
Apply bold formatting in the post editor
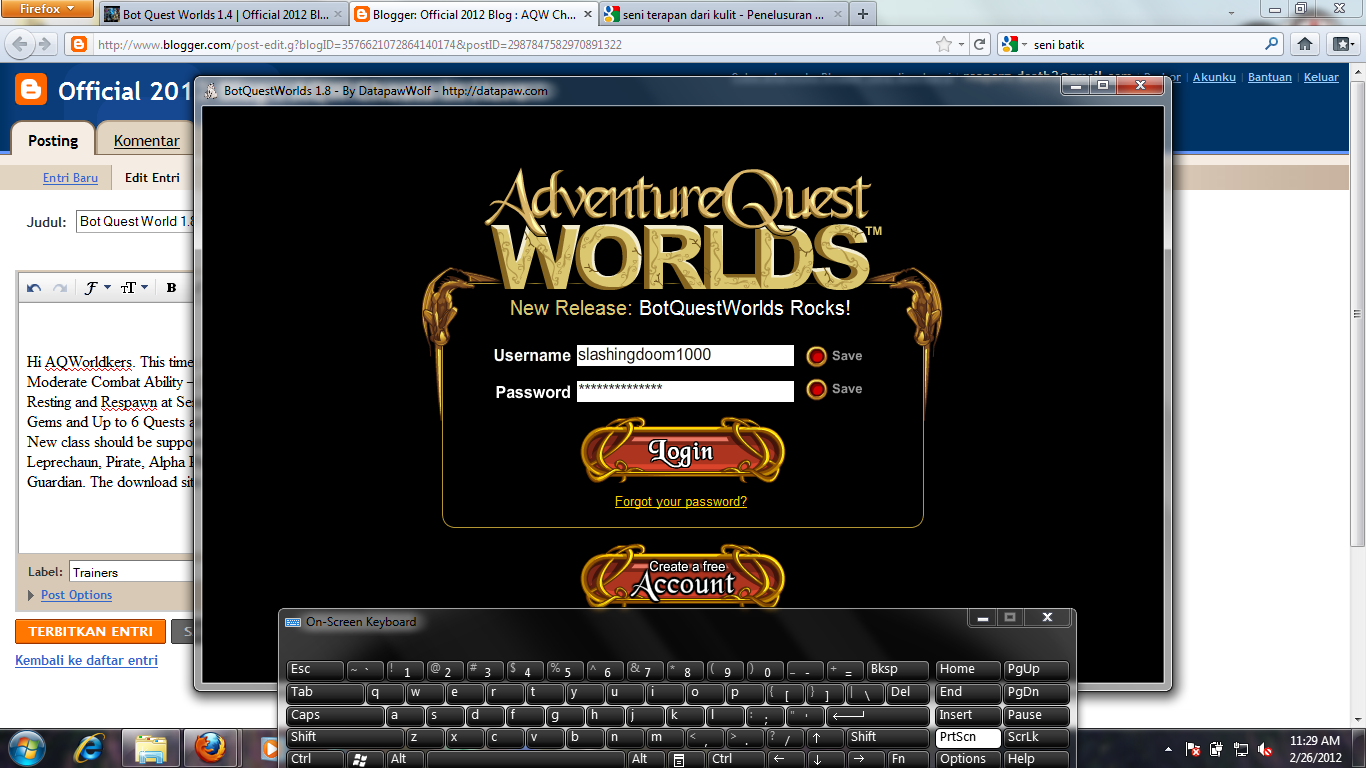pos(171,288)
